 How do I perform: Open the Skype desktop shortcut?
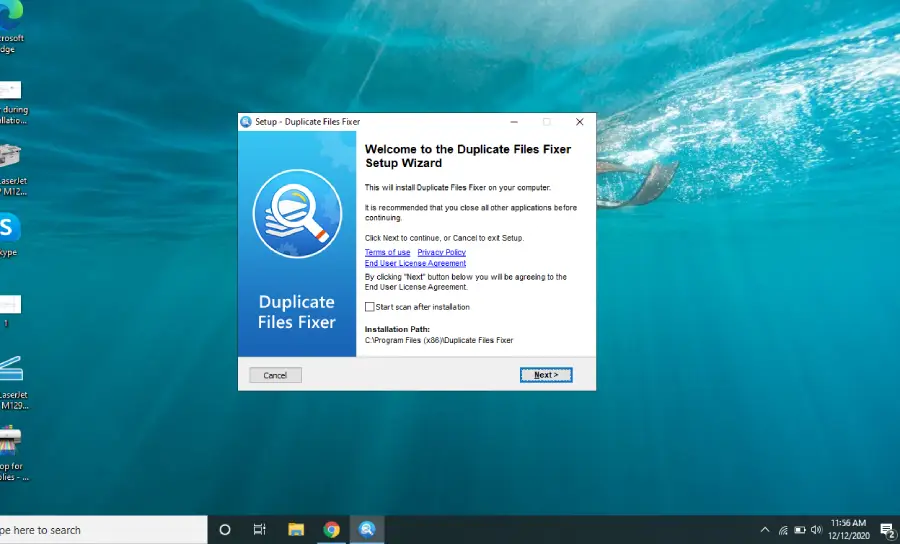click(x=9, y=234)
